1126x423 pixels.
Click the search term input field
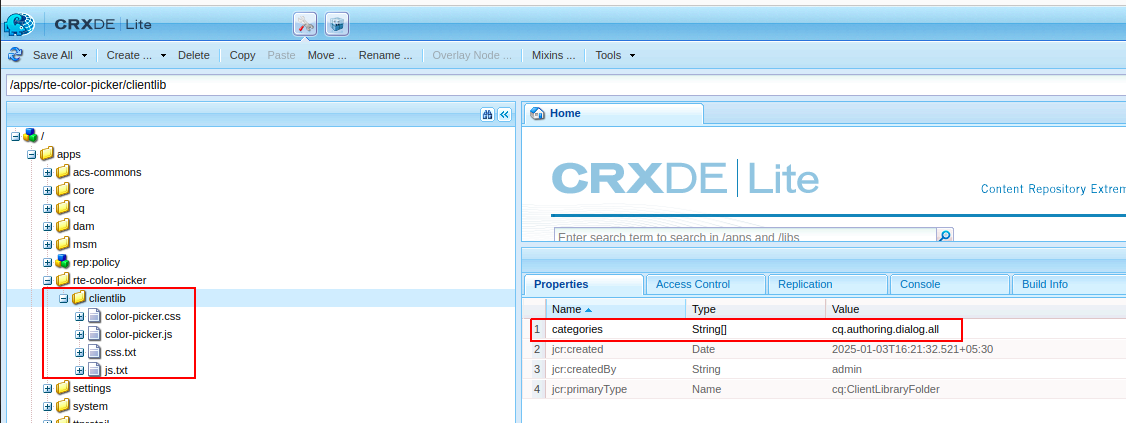coord(745,236)
